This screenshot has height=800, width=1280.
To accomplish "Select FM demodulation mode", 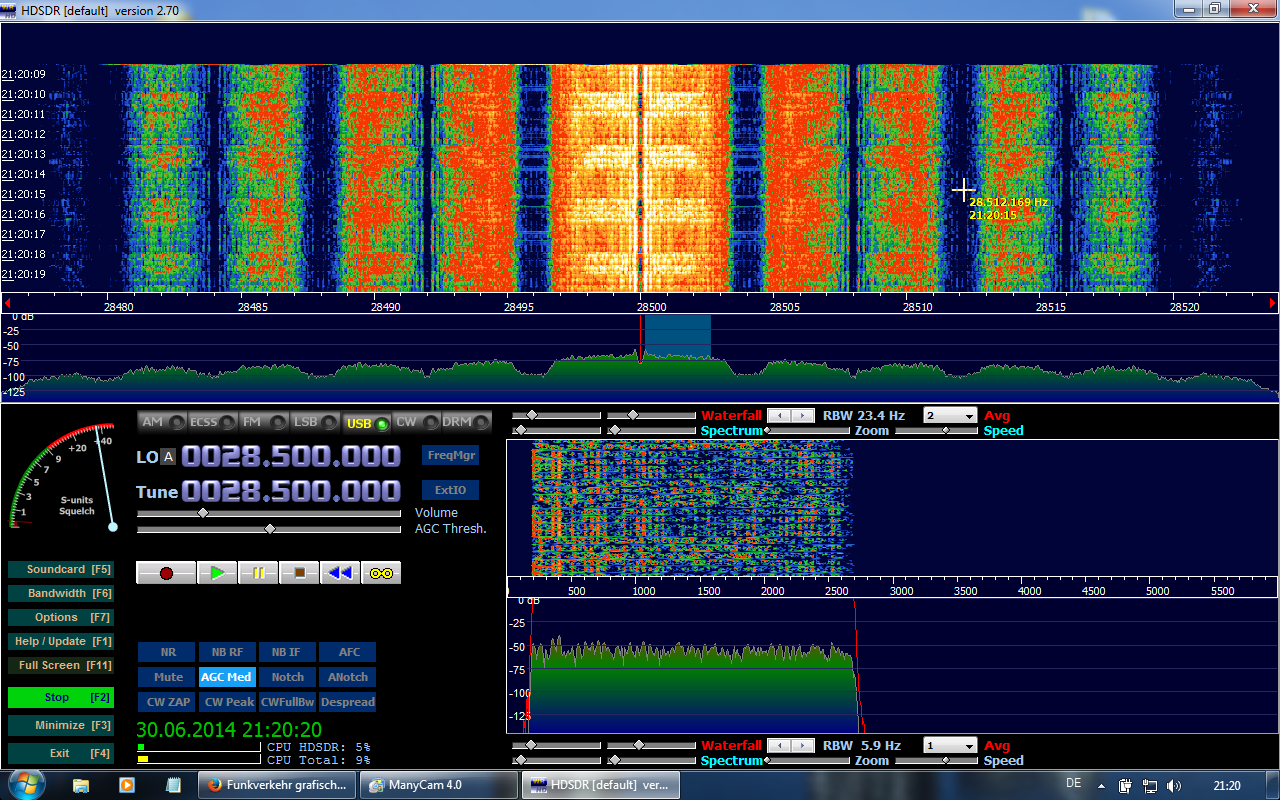I will (x=264, y=422).
